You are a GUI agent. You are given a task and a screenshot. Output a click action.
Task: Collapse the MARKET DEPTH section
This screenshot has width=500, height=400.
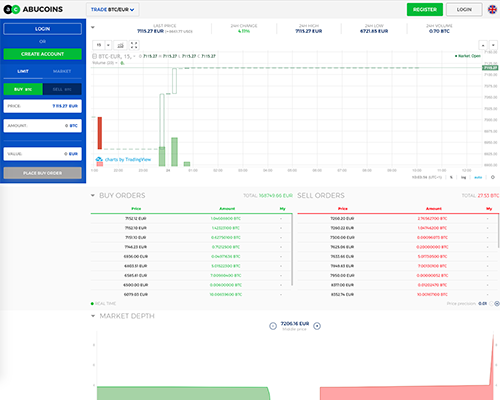pos(93,316)
